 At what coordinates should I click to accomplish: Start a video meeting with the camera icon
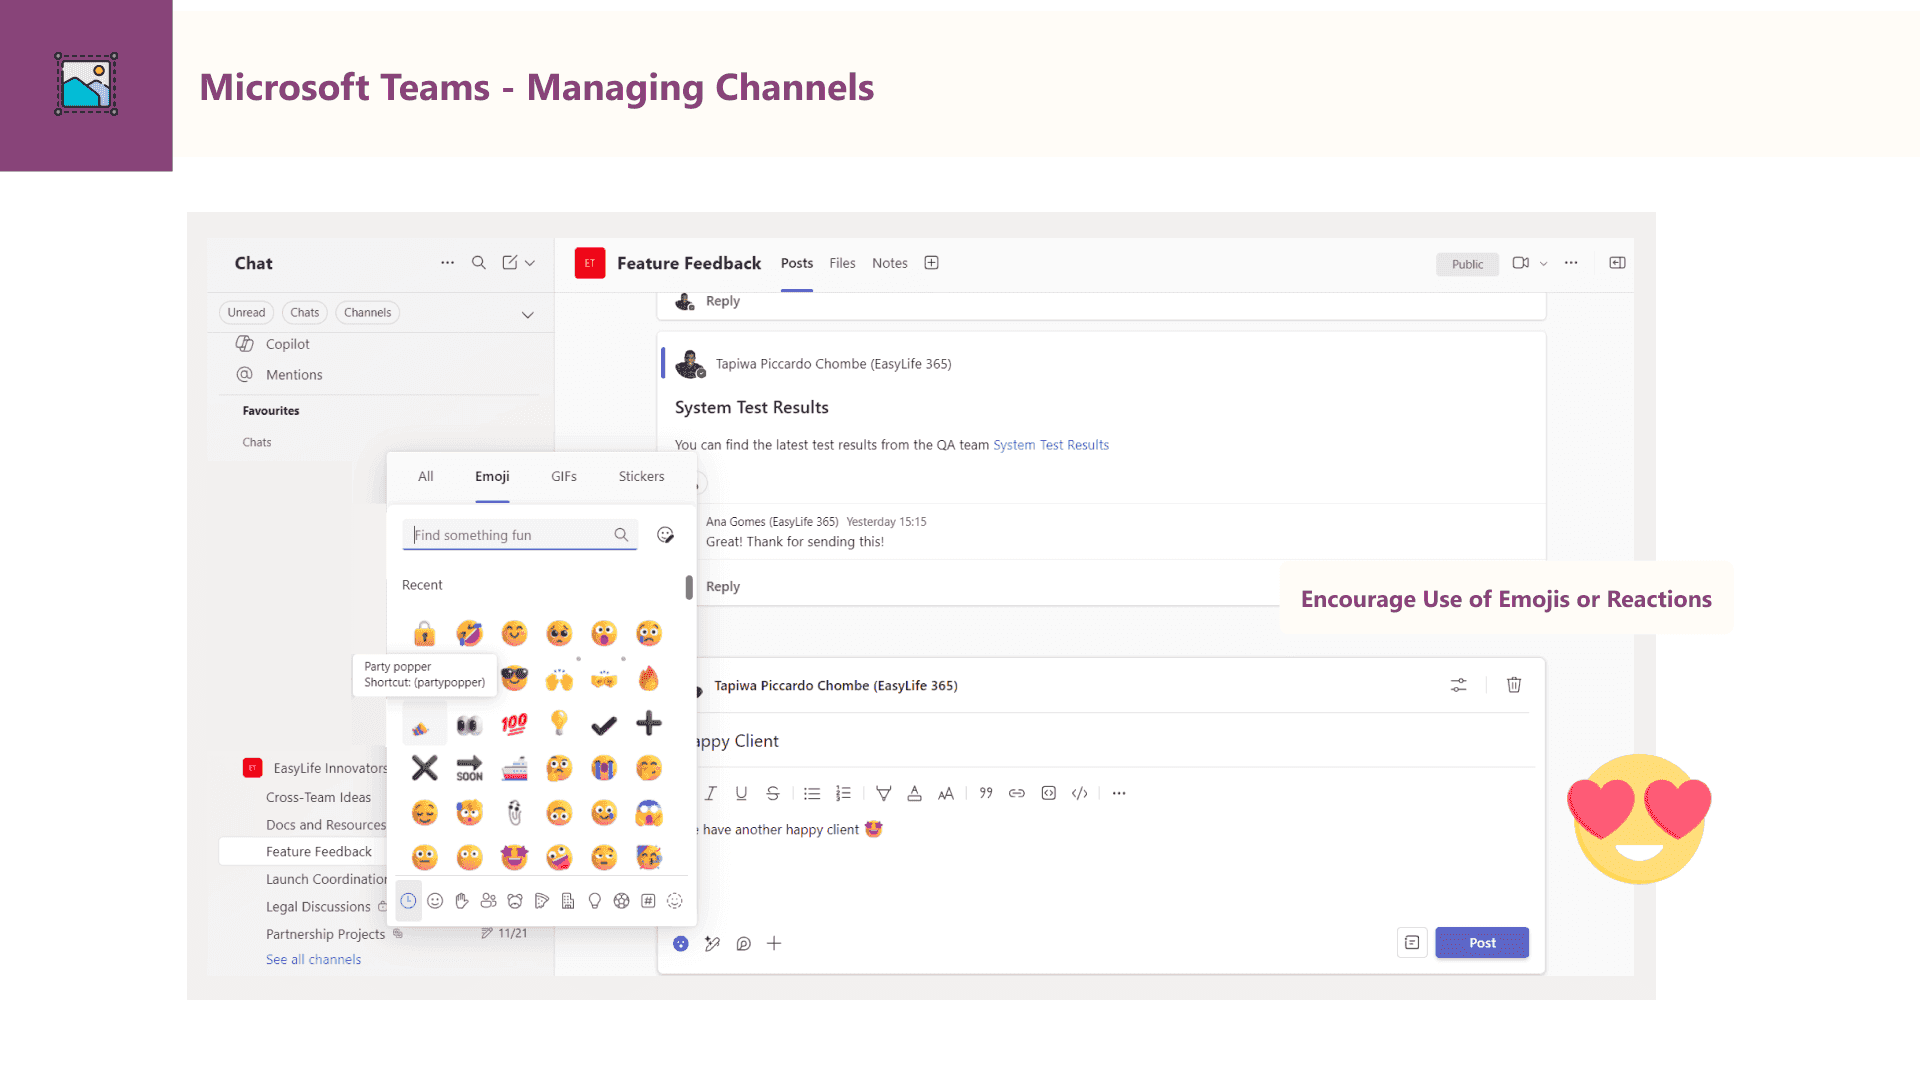1520,263
